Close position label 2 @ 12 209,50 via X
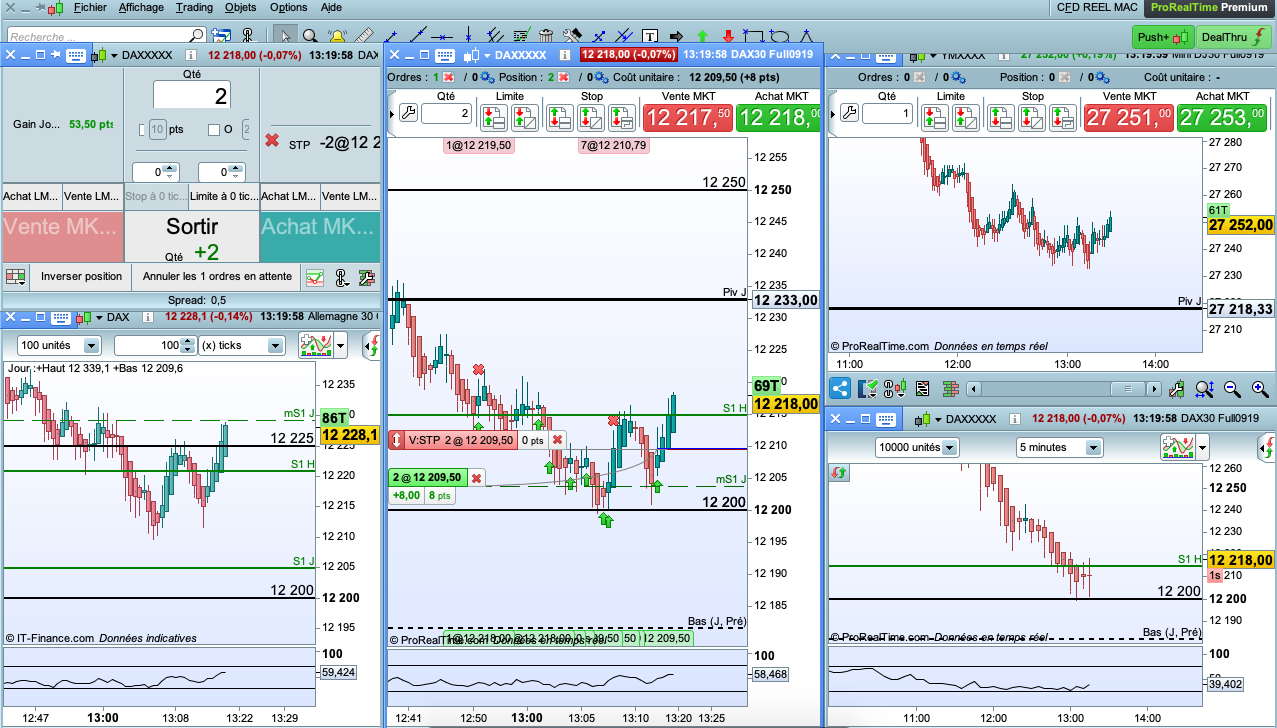The width and height of the screenshot is (1277, 728). pos(477,478)
